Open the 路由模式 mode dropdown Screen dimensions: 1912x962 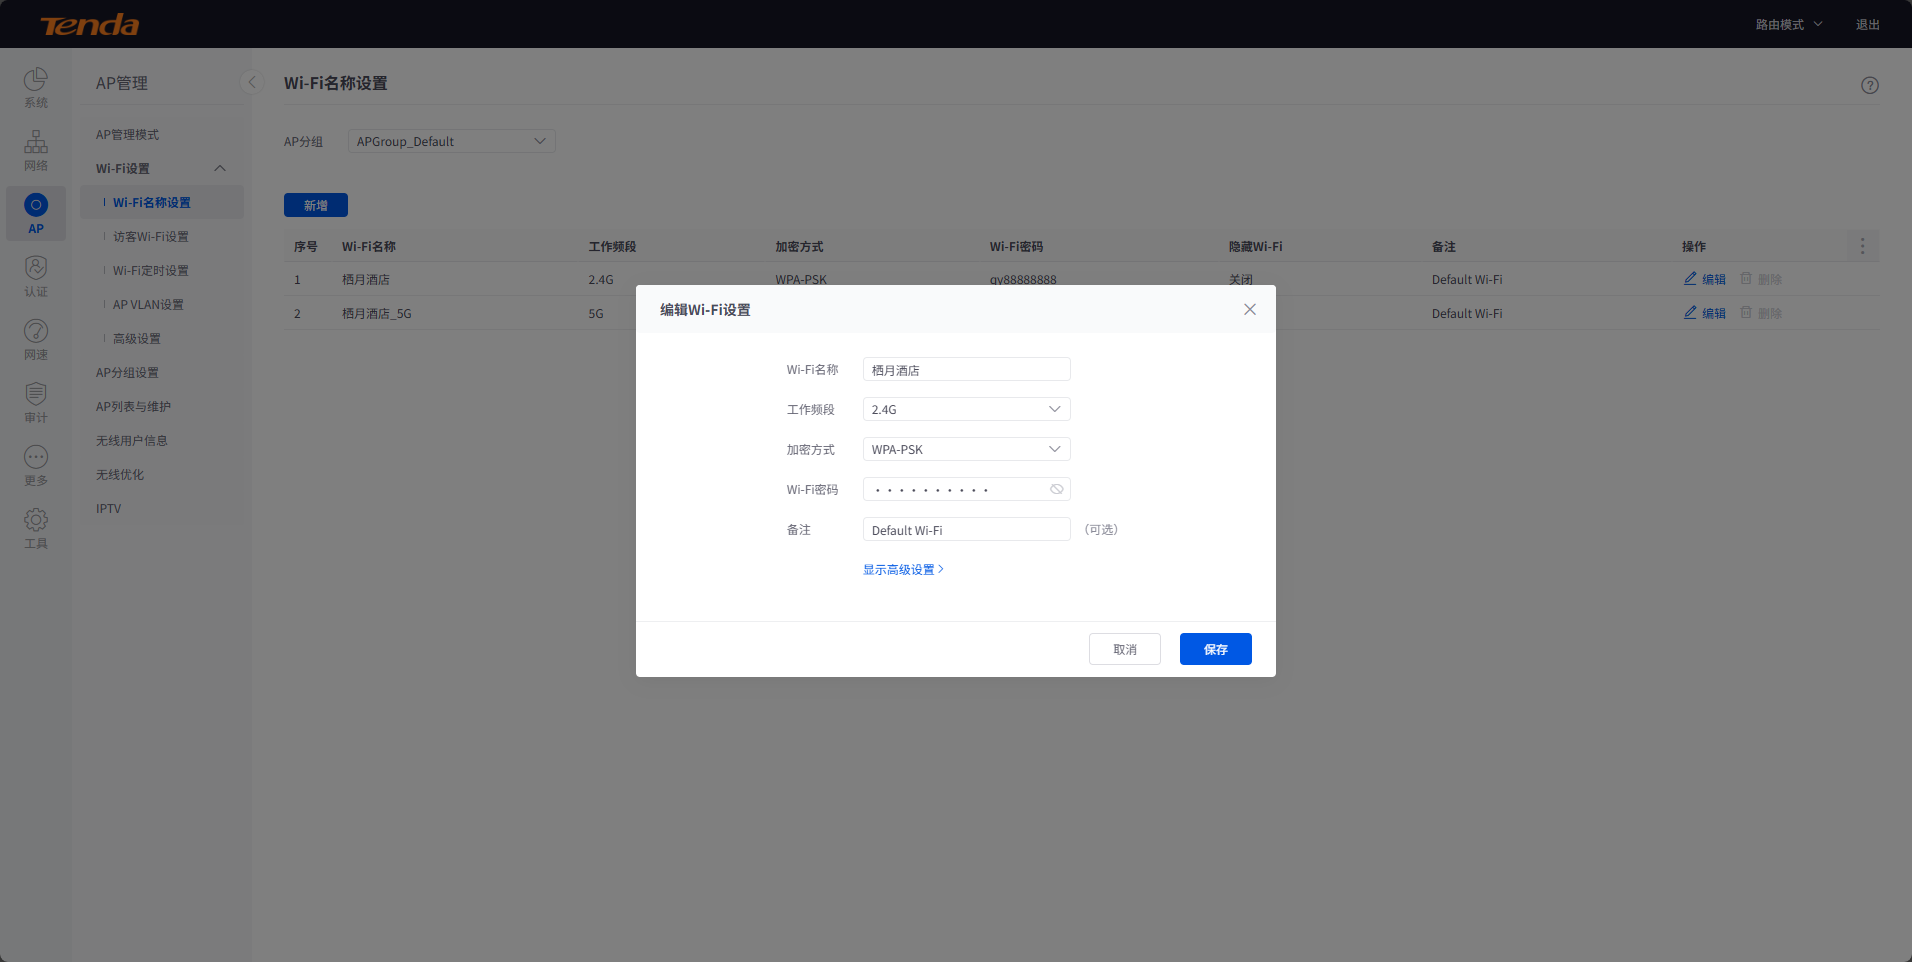click(1788, 24)
